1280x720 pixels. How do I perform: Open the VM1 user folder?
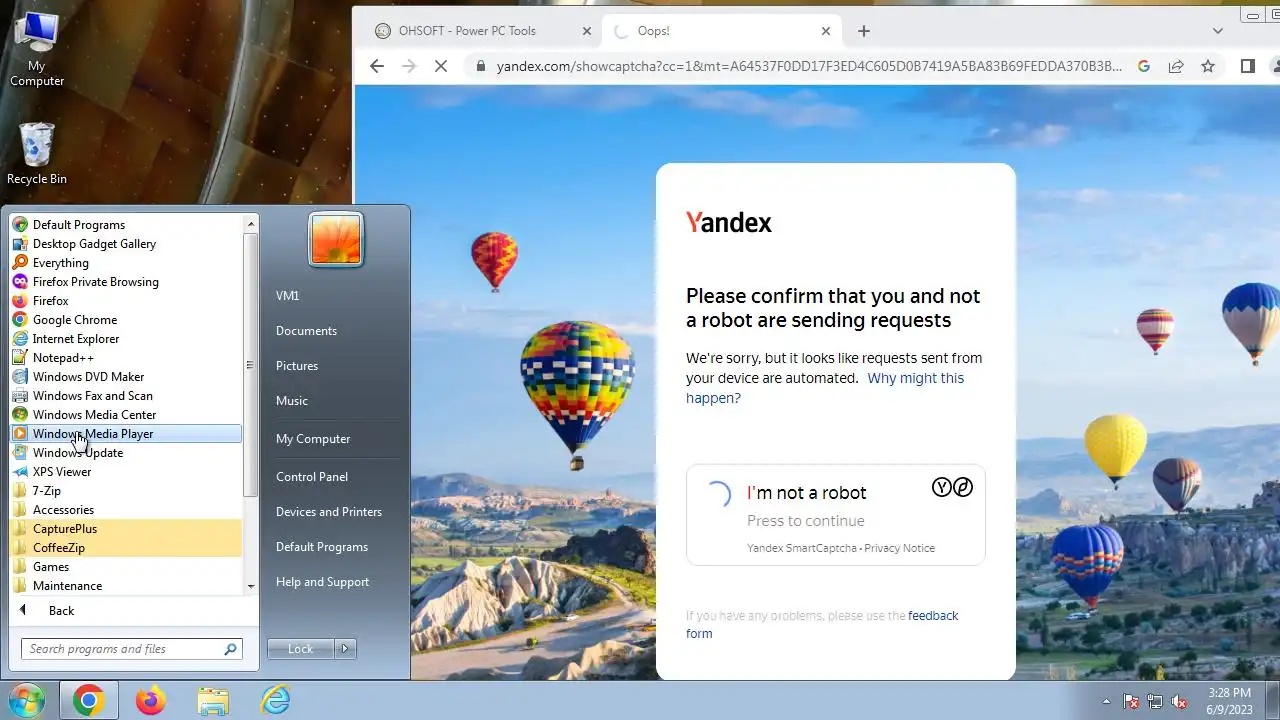click(288, 296)
